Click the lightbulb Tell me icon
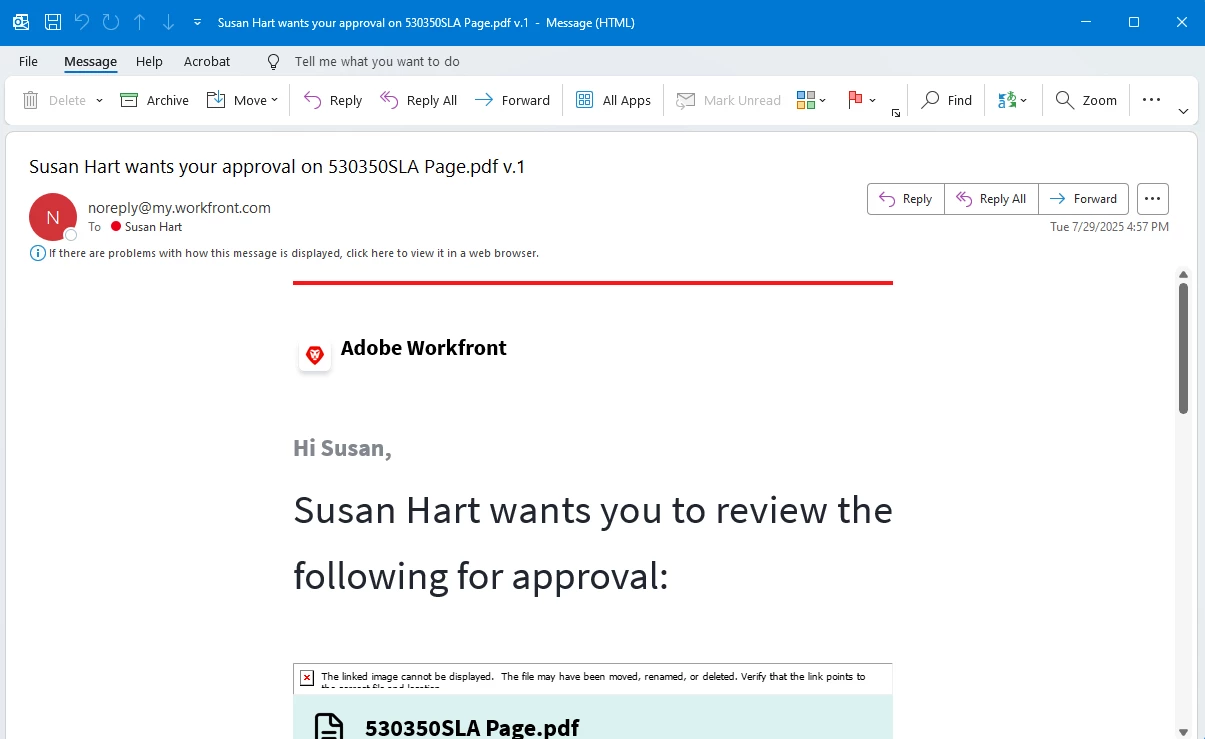 [x=273, y=61]
